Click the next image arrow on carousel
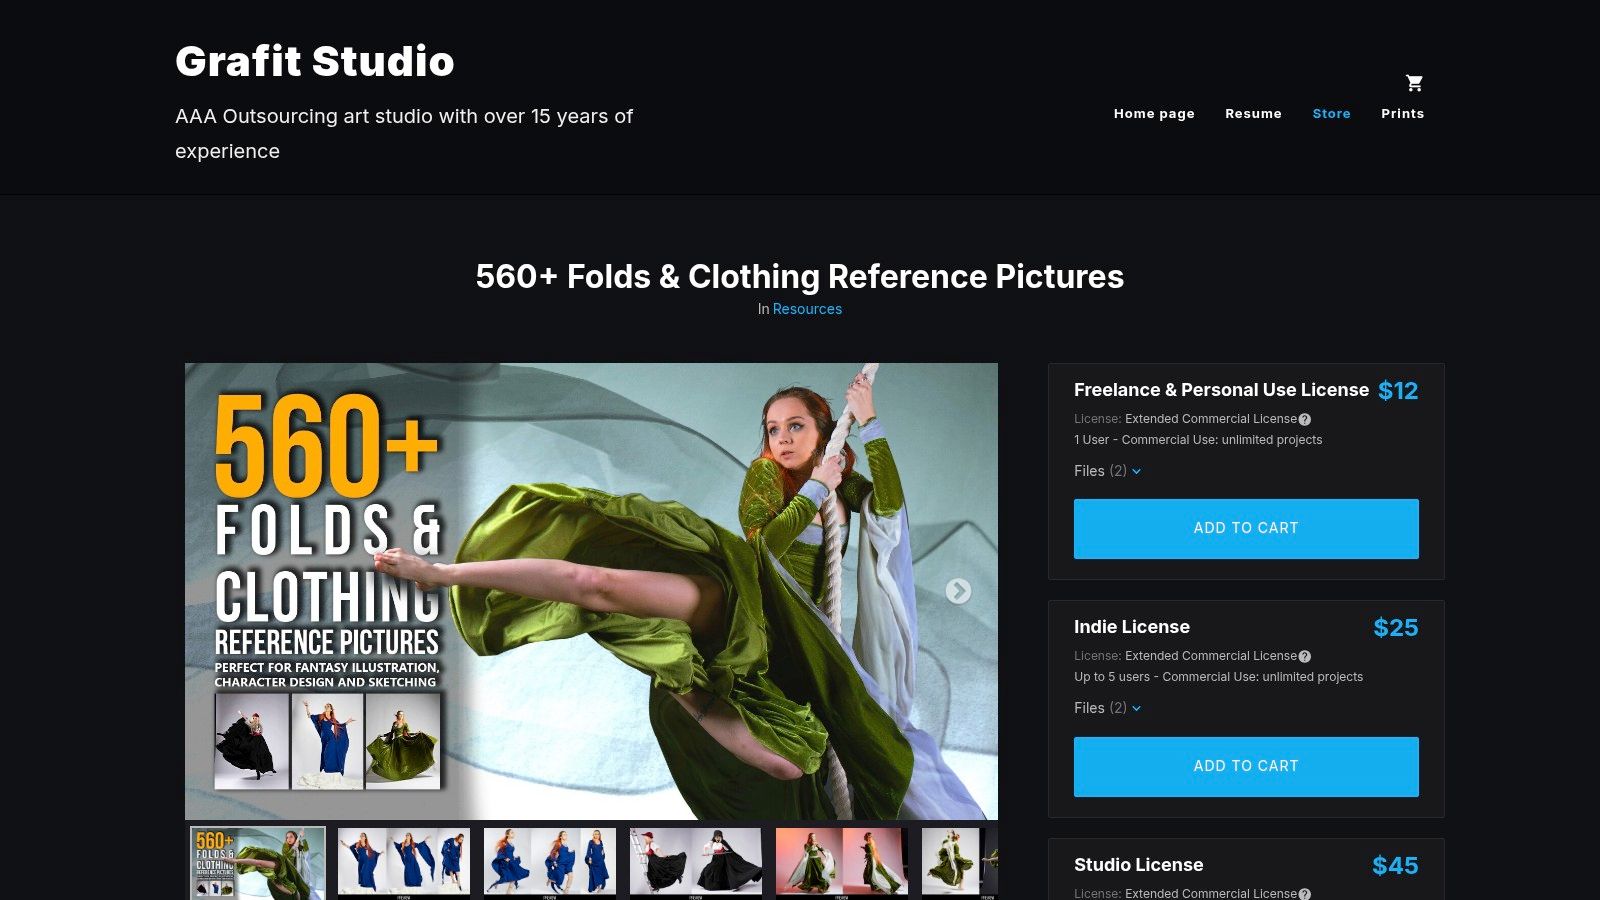The width and height of the screenshot is (1600, 900). [x=958, y=591]
